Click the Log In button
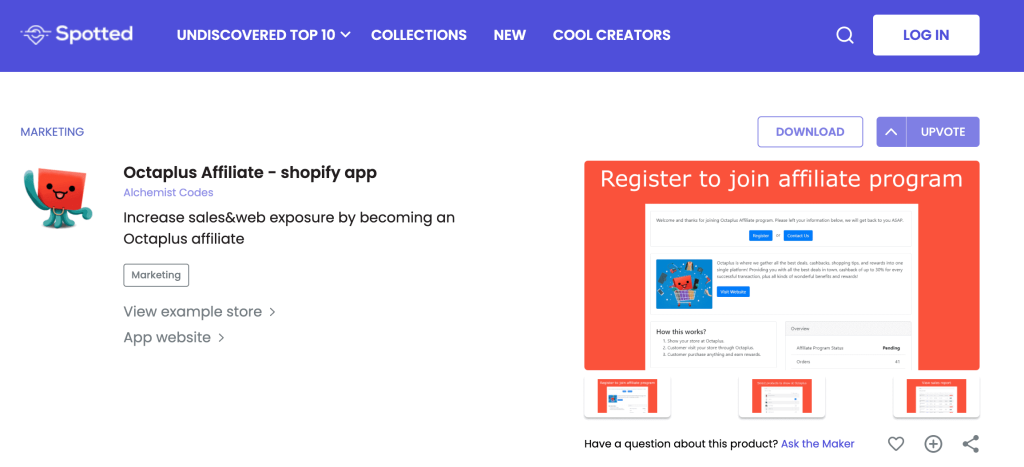 tap(926, 35)
